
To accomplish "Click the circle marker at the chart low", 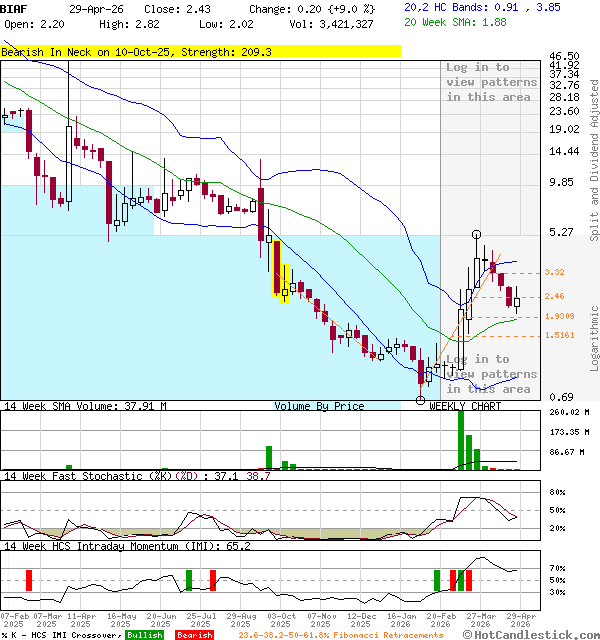I will pyautogui.click(x=421, y=400).
